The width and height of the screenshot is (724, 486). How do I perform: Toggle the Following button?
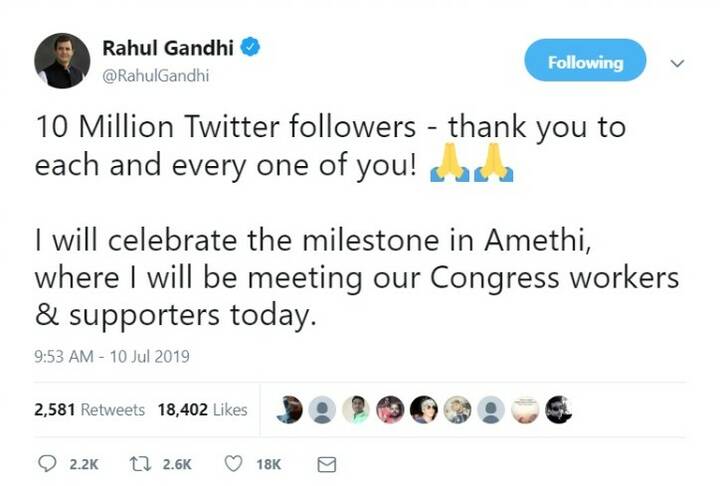click(x=585, y=62)
